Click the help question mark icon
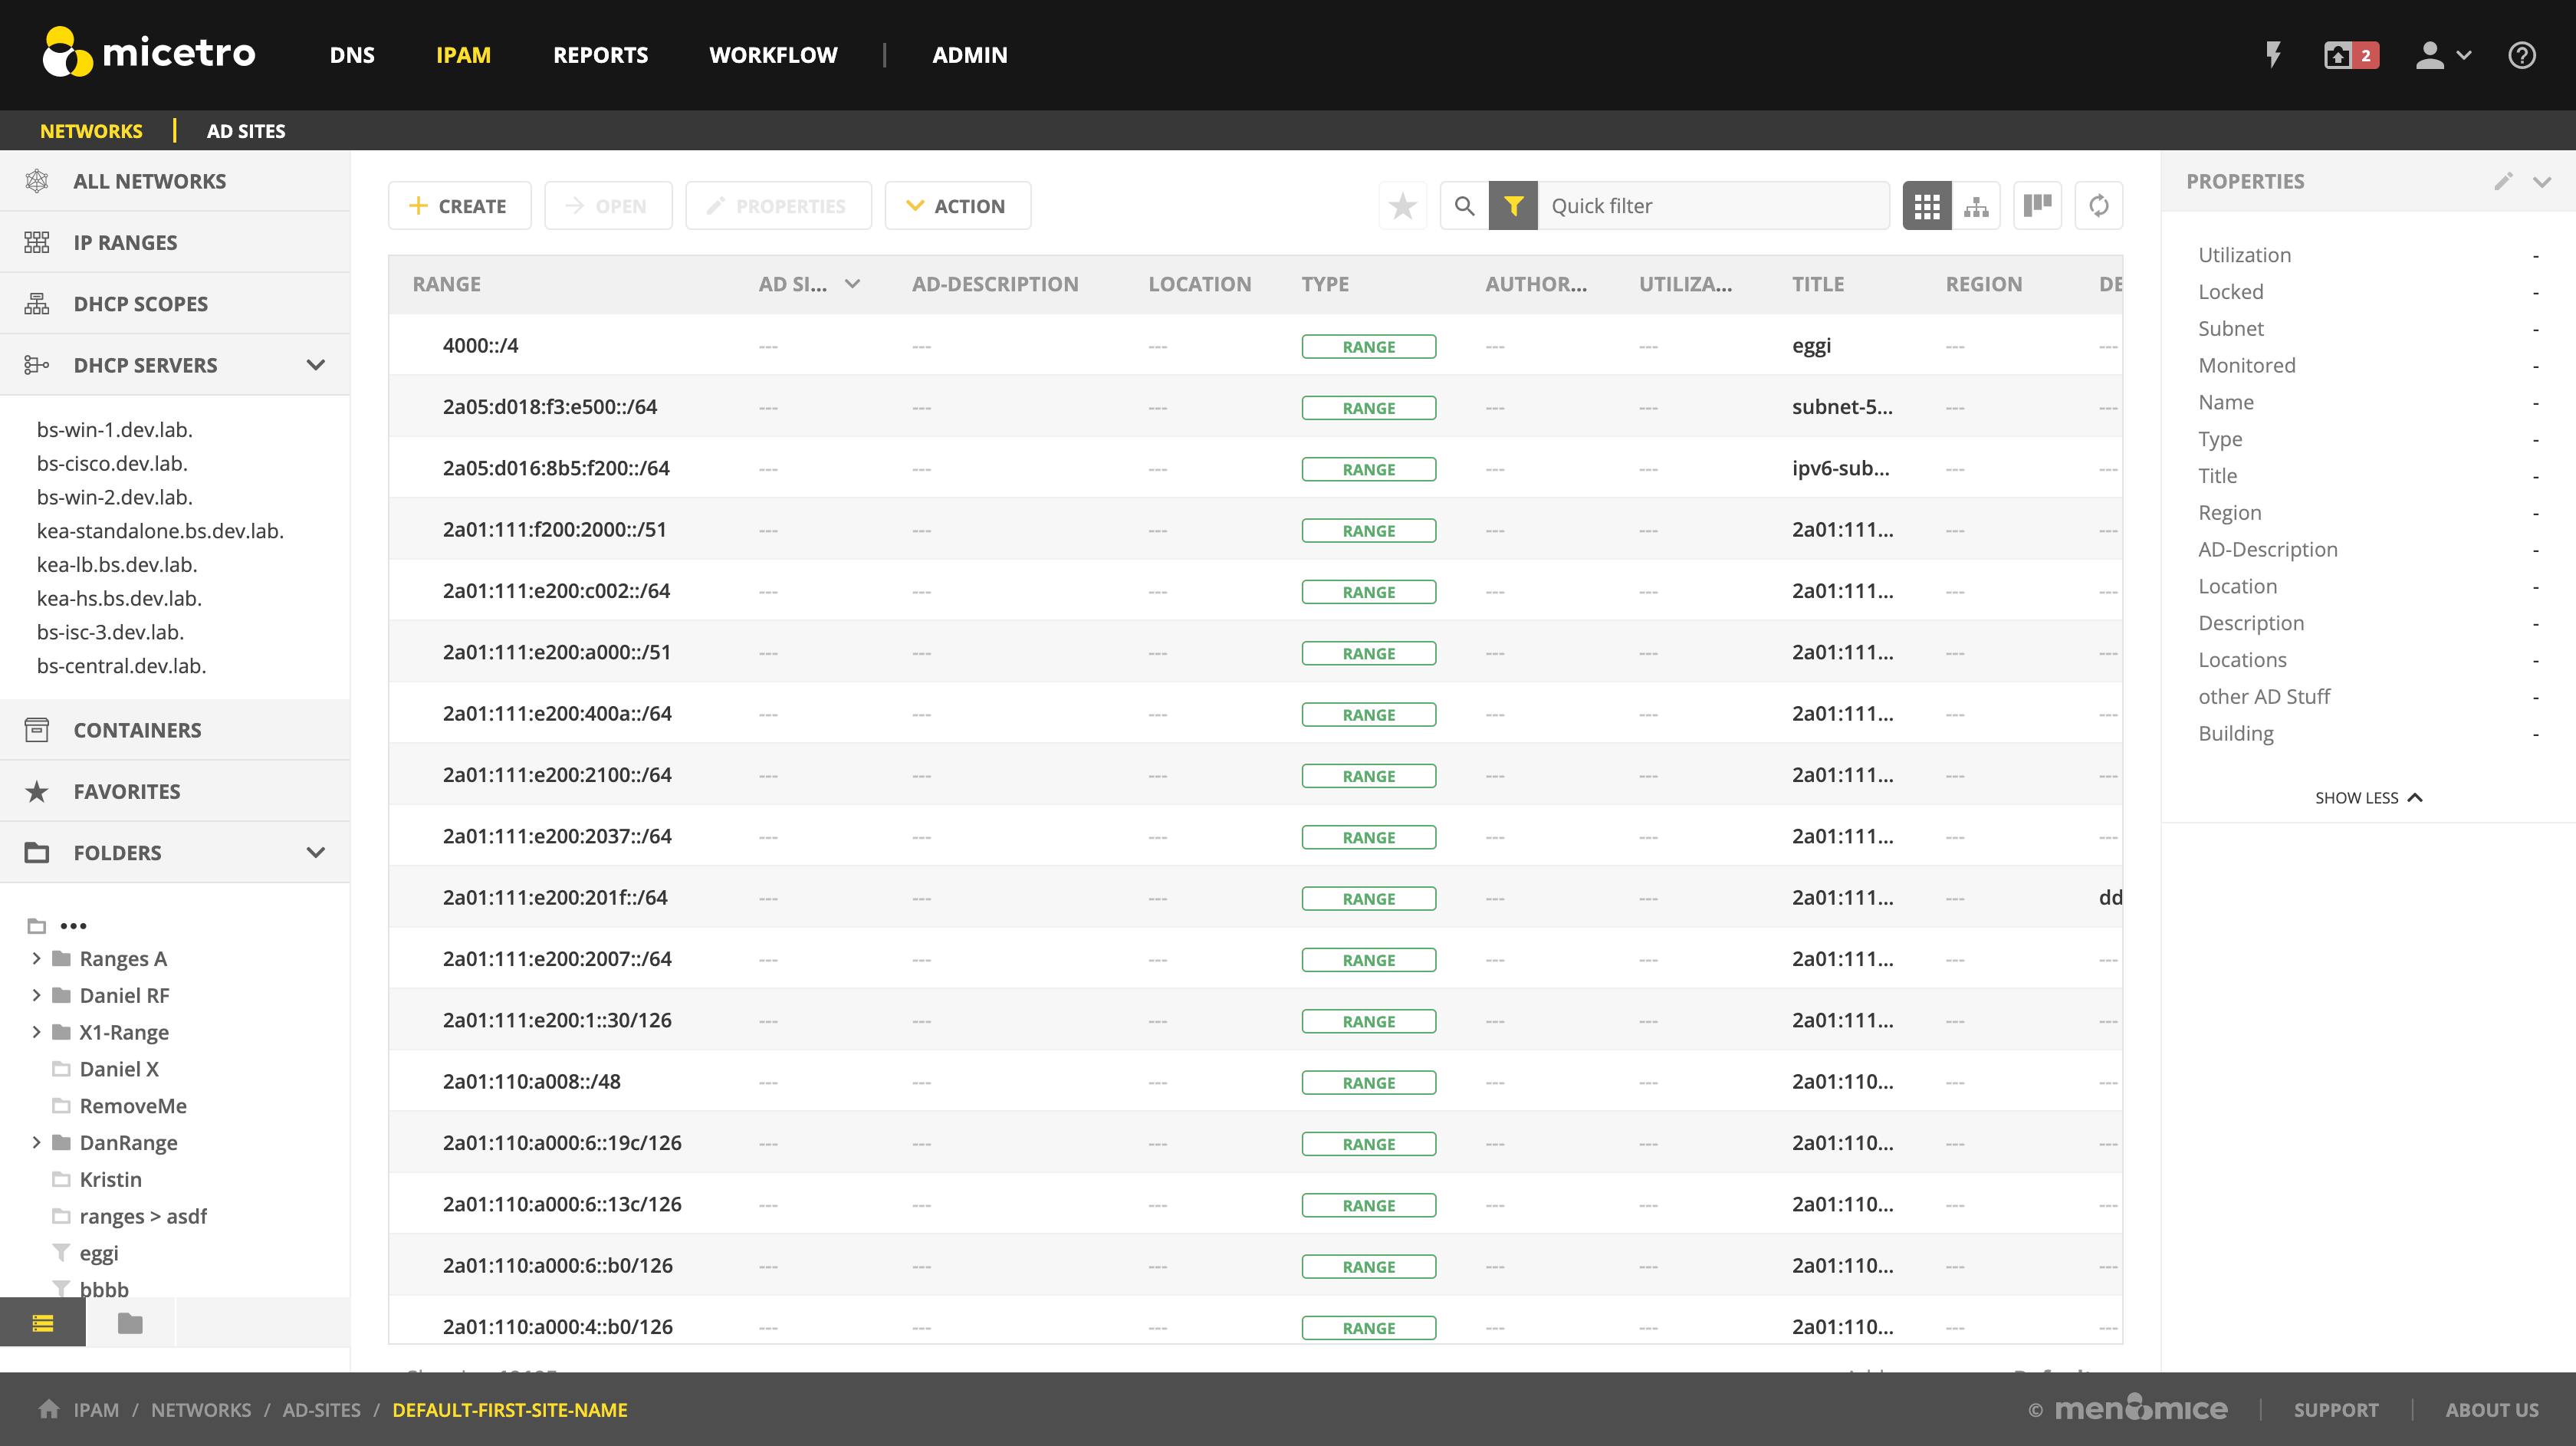 (x=2521, y=55)
